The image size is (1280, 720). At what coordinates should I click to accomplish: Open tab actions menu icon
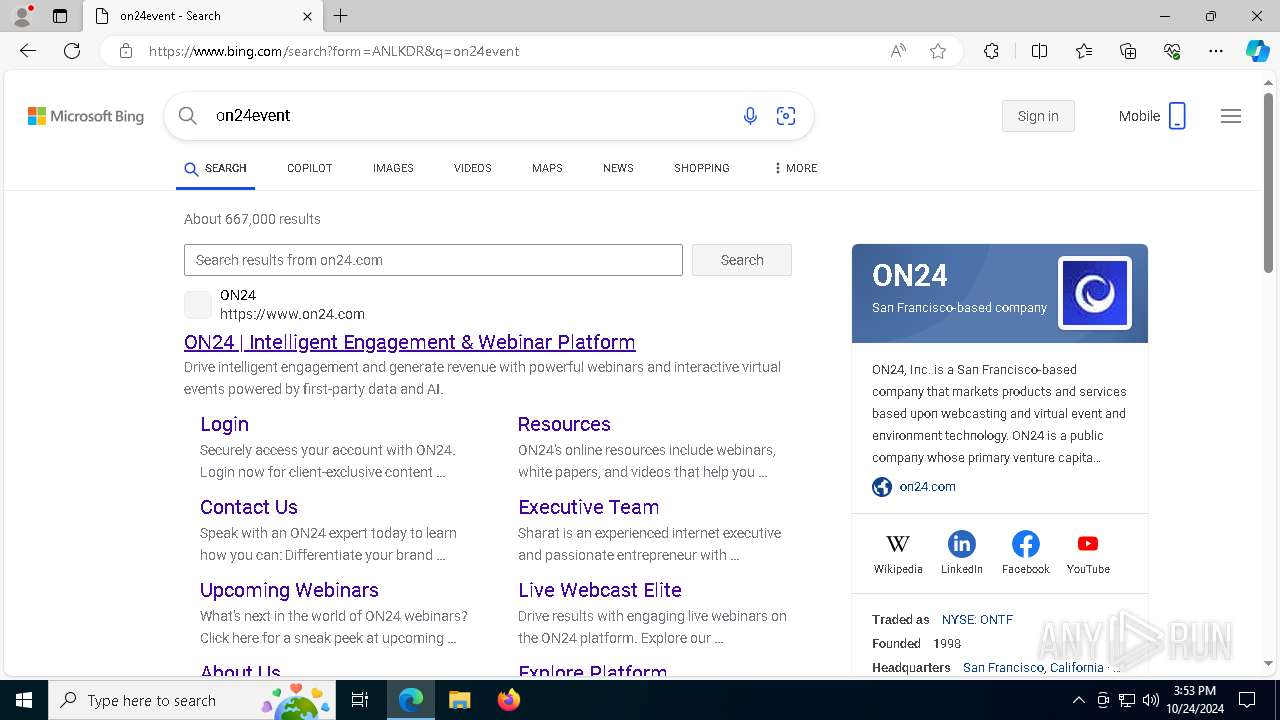coord(60,16)
